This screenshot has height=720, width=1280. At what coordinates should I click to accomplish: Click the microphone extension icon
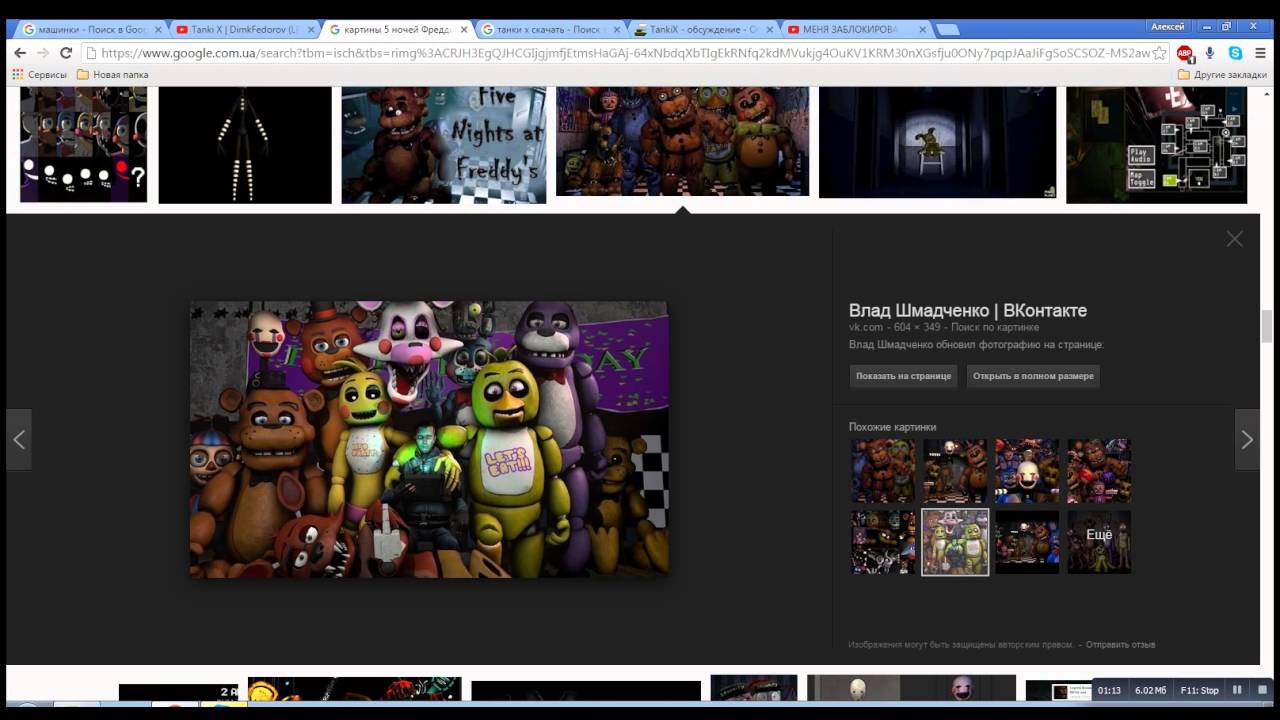[1210, 53]
